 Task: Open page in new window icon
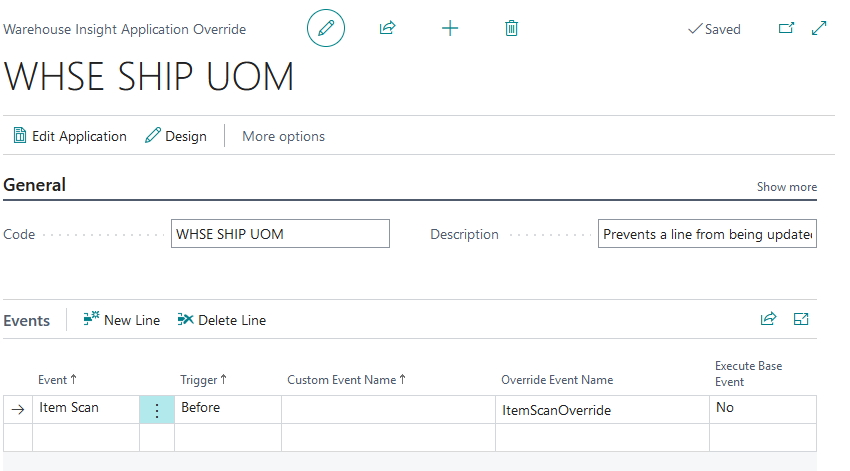[x=786, y=29]
